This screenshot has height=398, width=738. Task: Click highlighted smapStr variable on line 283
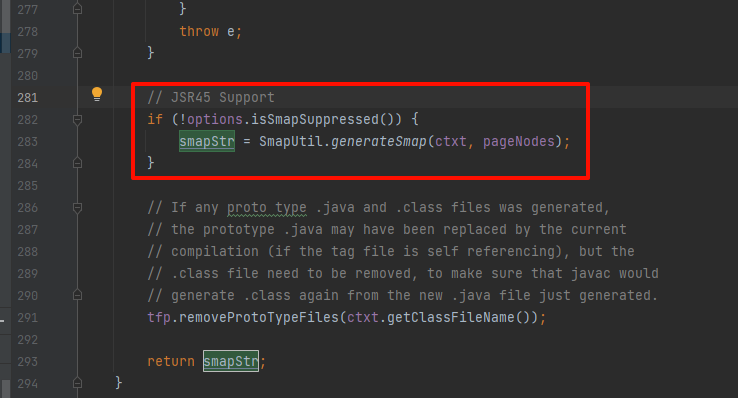click(207, 141)
